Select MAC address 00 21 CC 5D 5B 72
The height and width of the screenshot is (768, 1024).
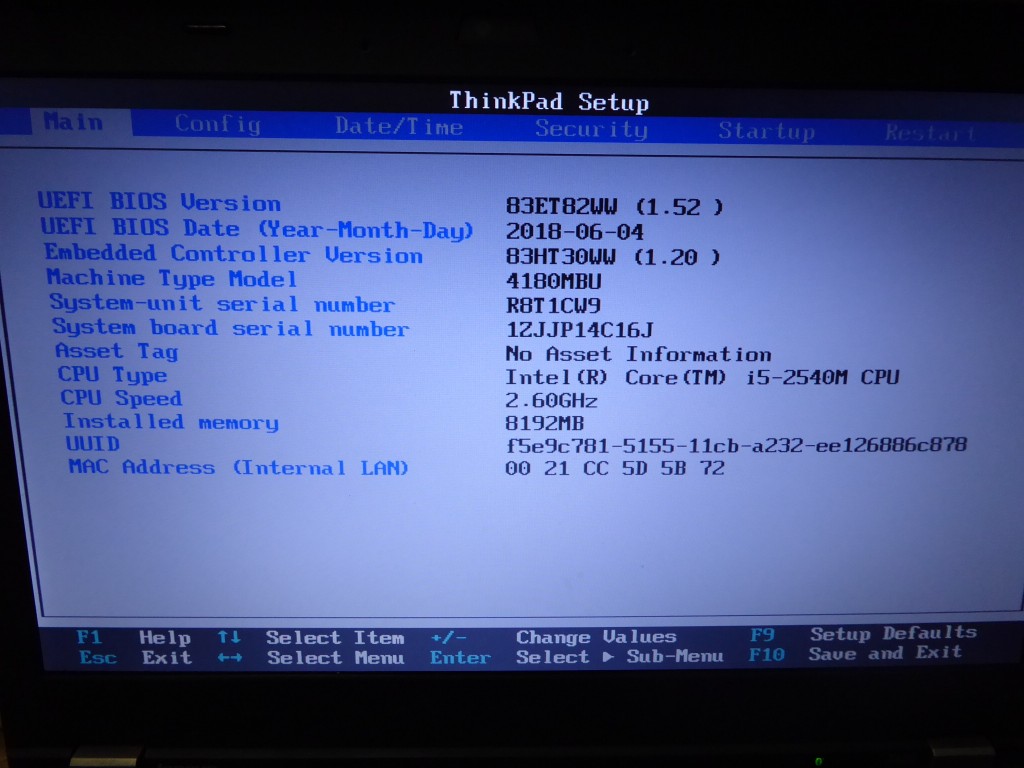615,468
